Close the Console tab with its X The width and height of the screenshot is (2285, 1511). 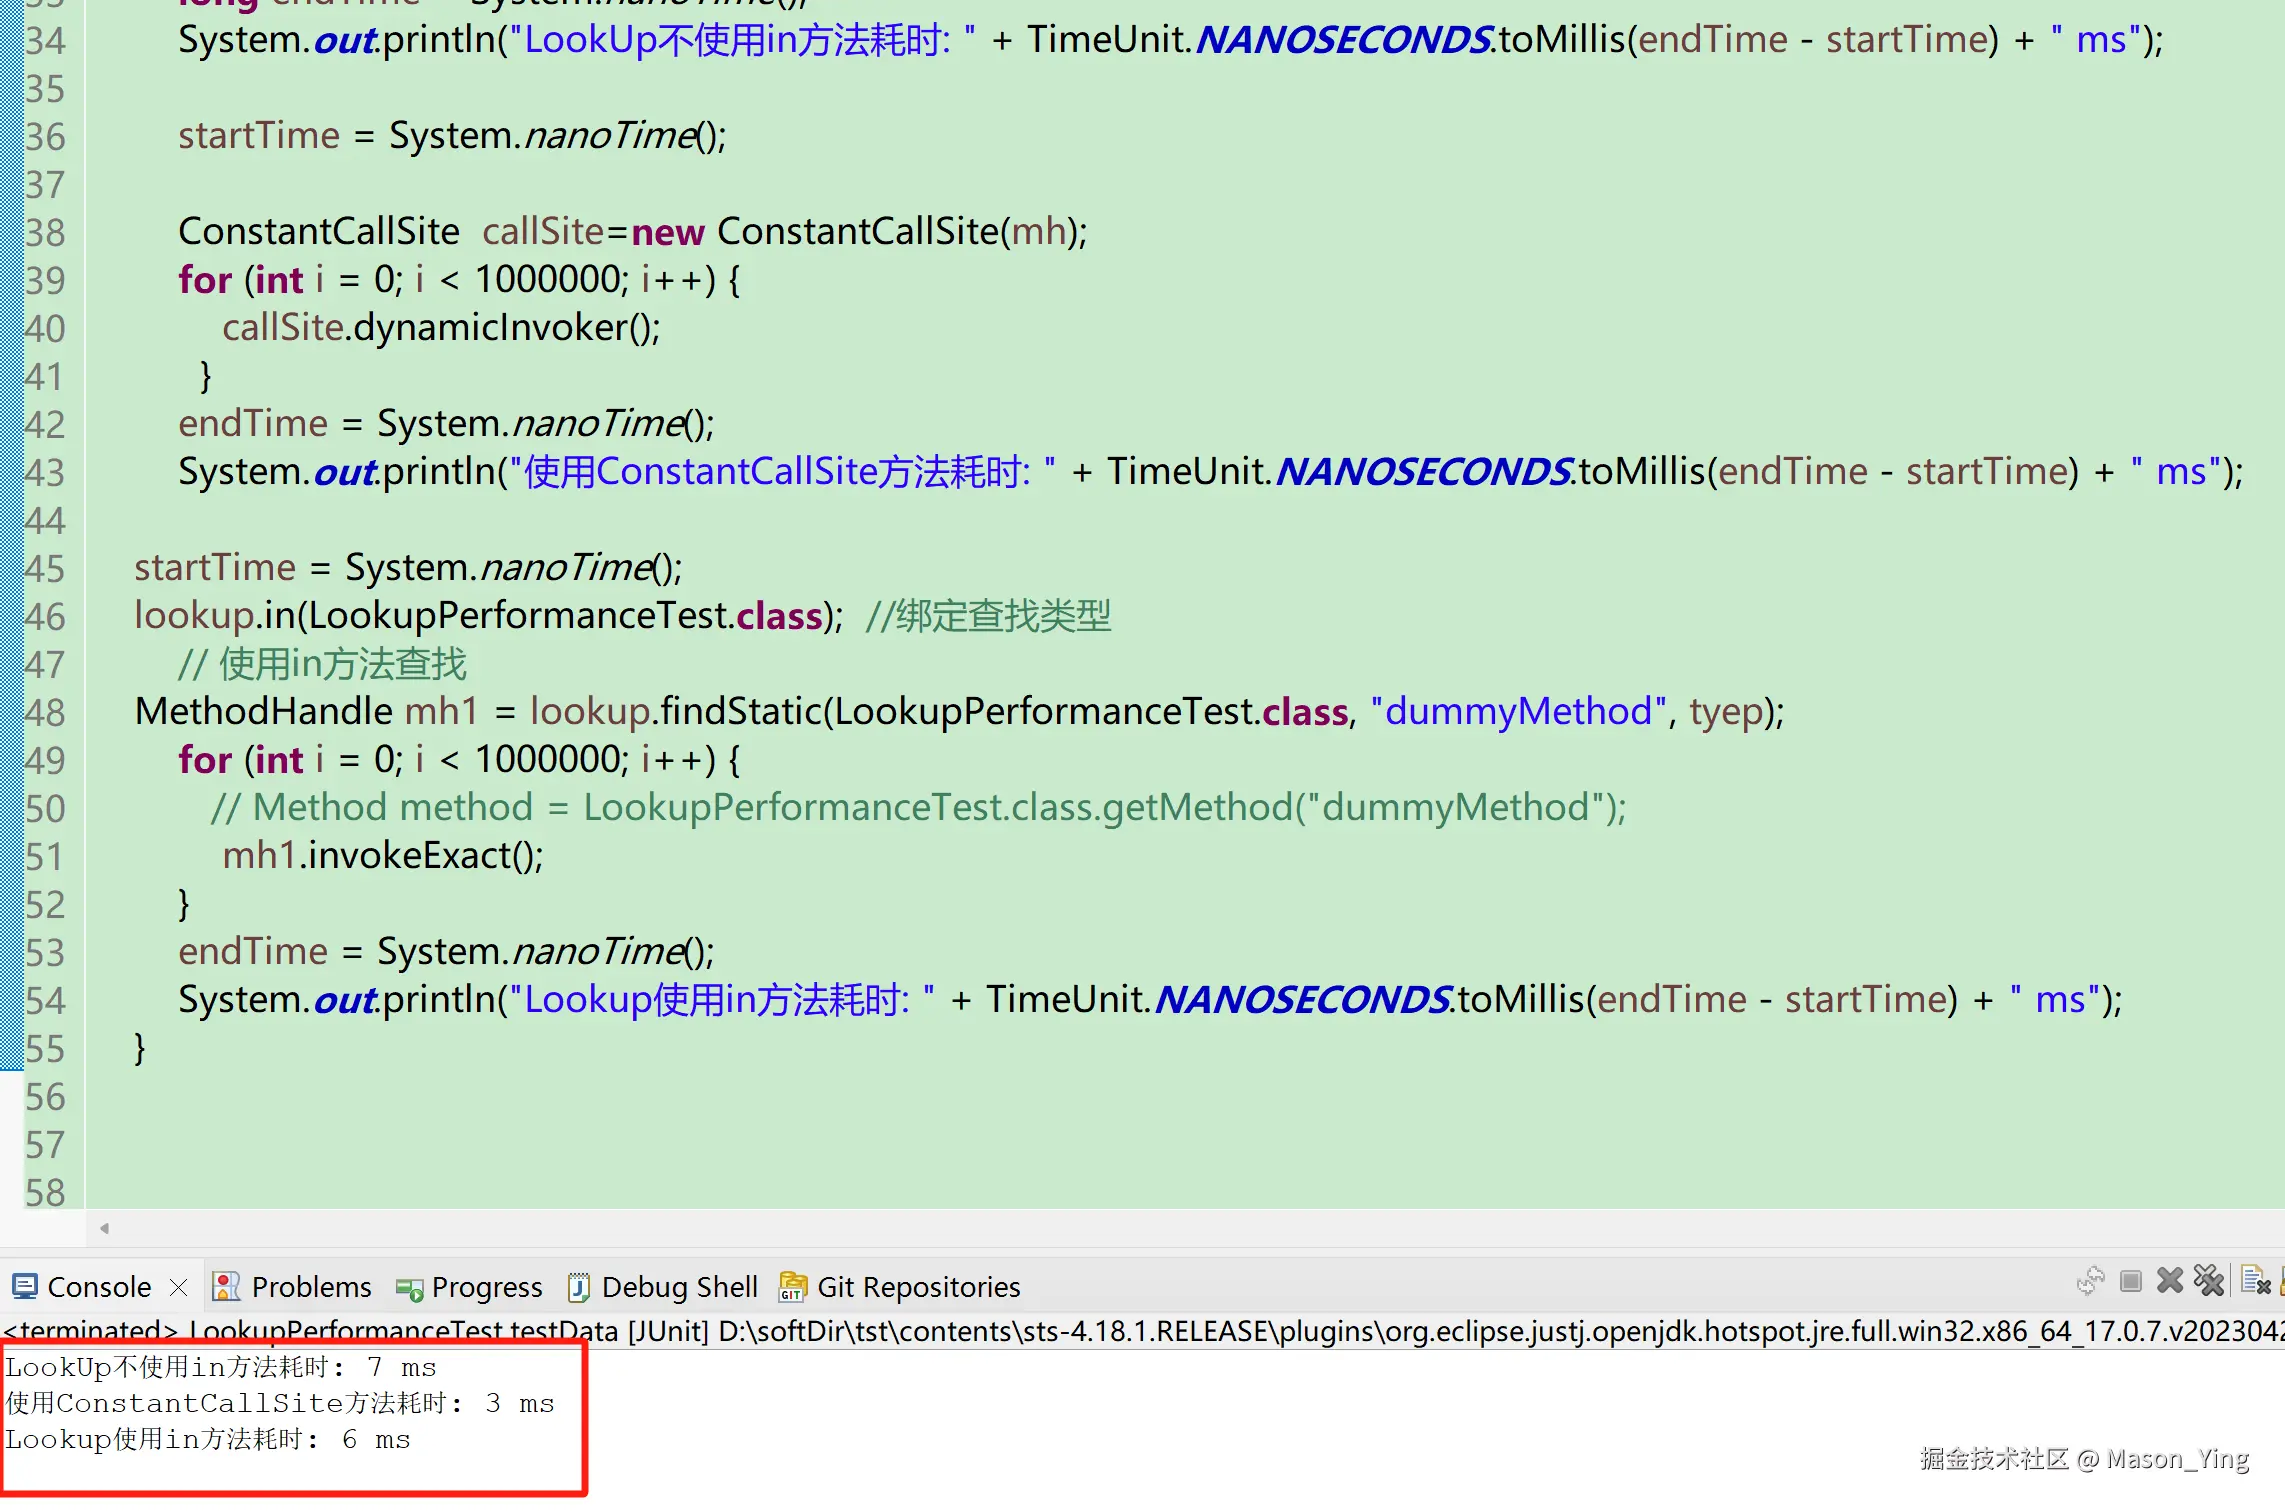pyautogui.click(x=179, y=1287)
